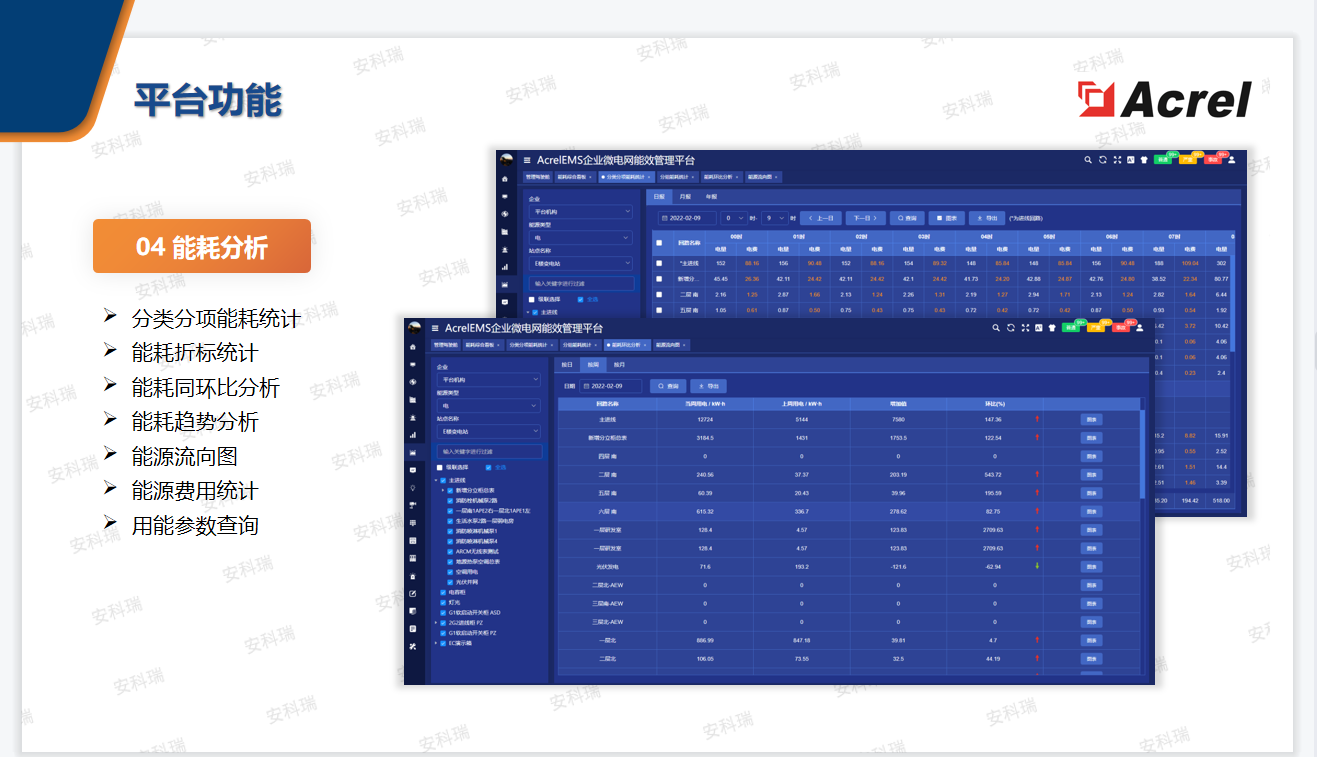Toggle 级联选择 checkbox in front window
Viewport: 1317px width, 757px height.
click(440, 467)
